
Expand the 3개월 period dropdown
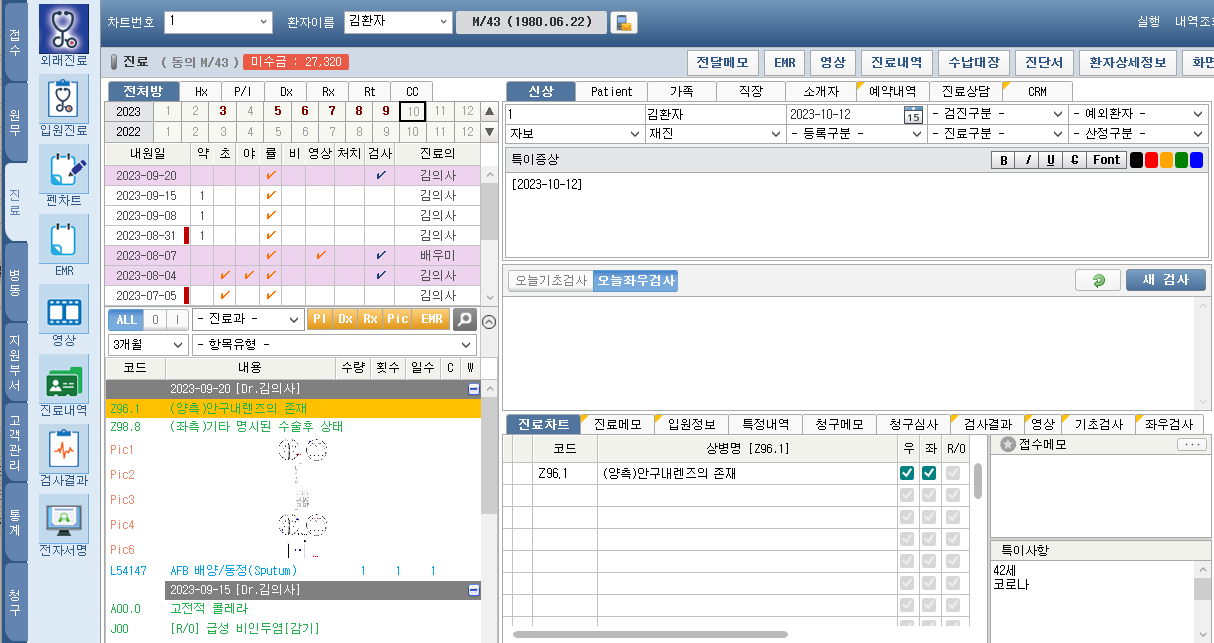[x=148, y=344]
